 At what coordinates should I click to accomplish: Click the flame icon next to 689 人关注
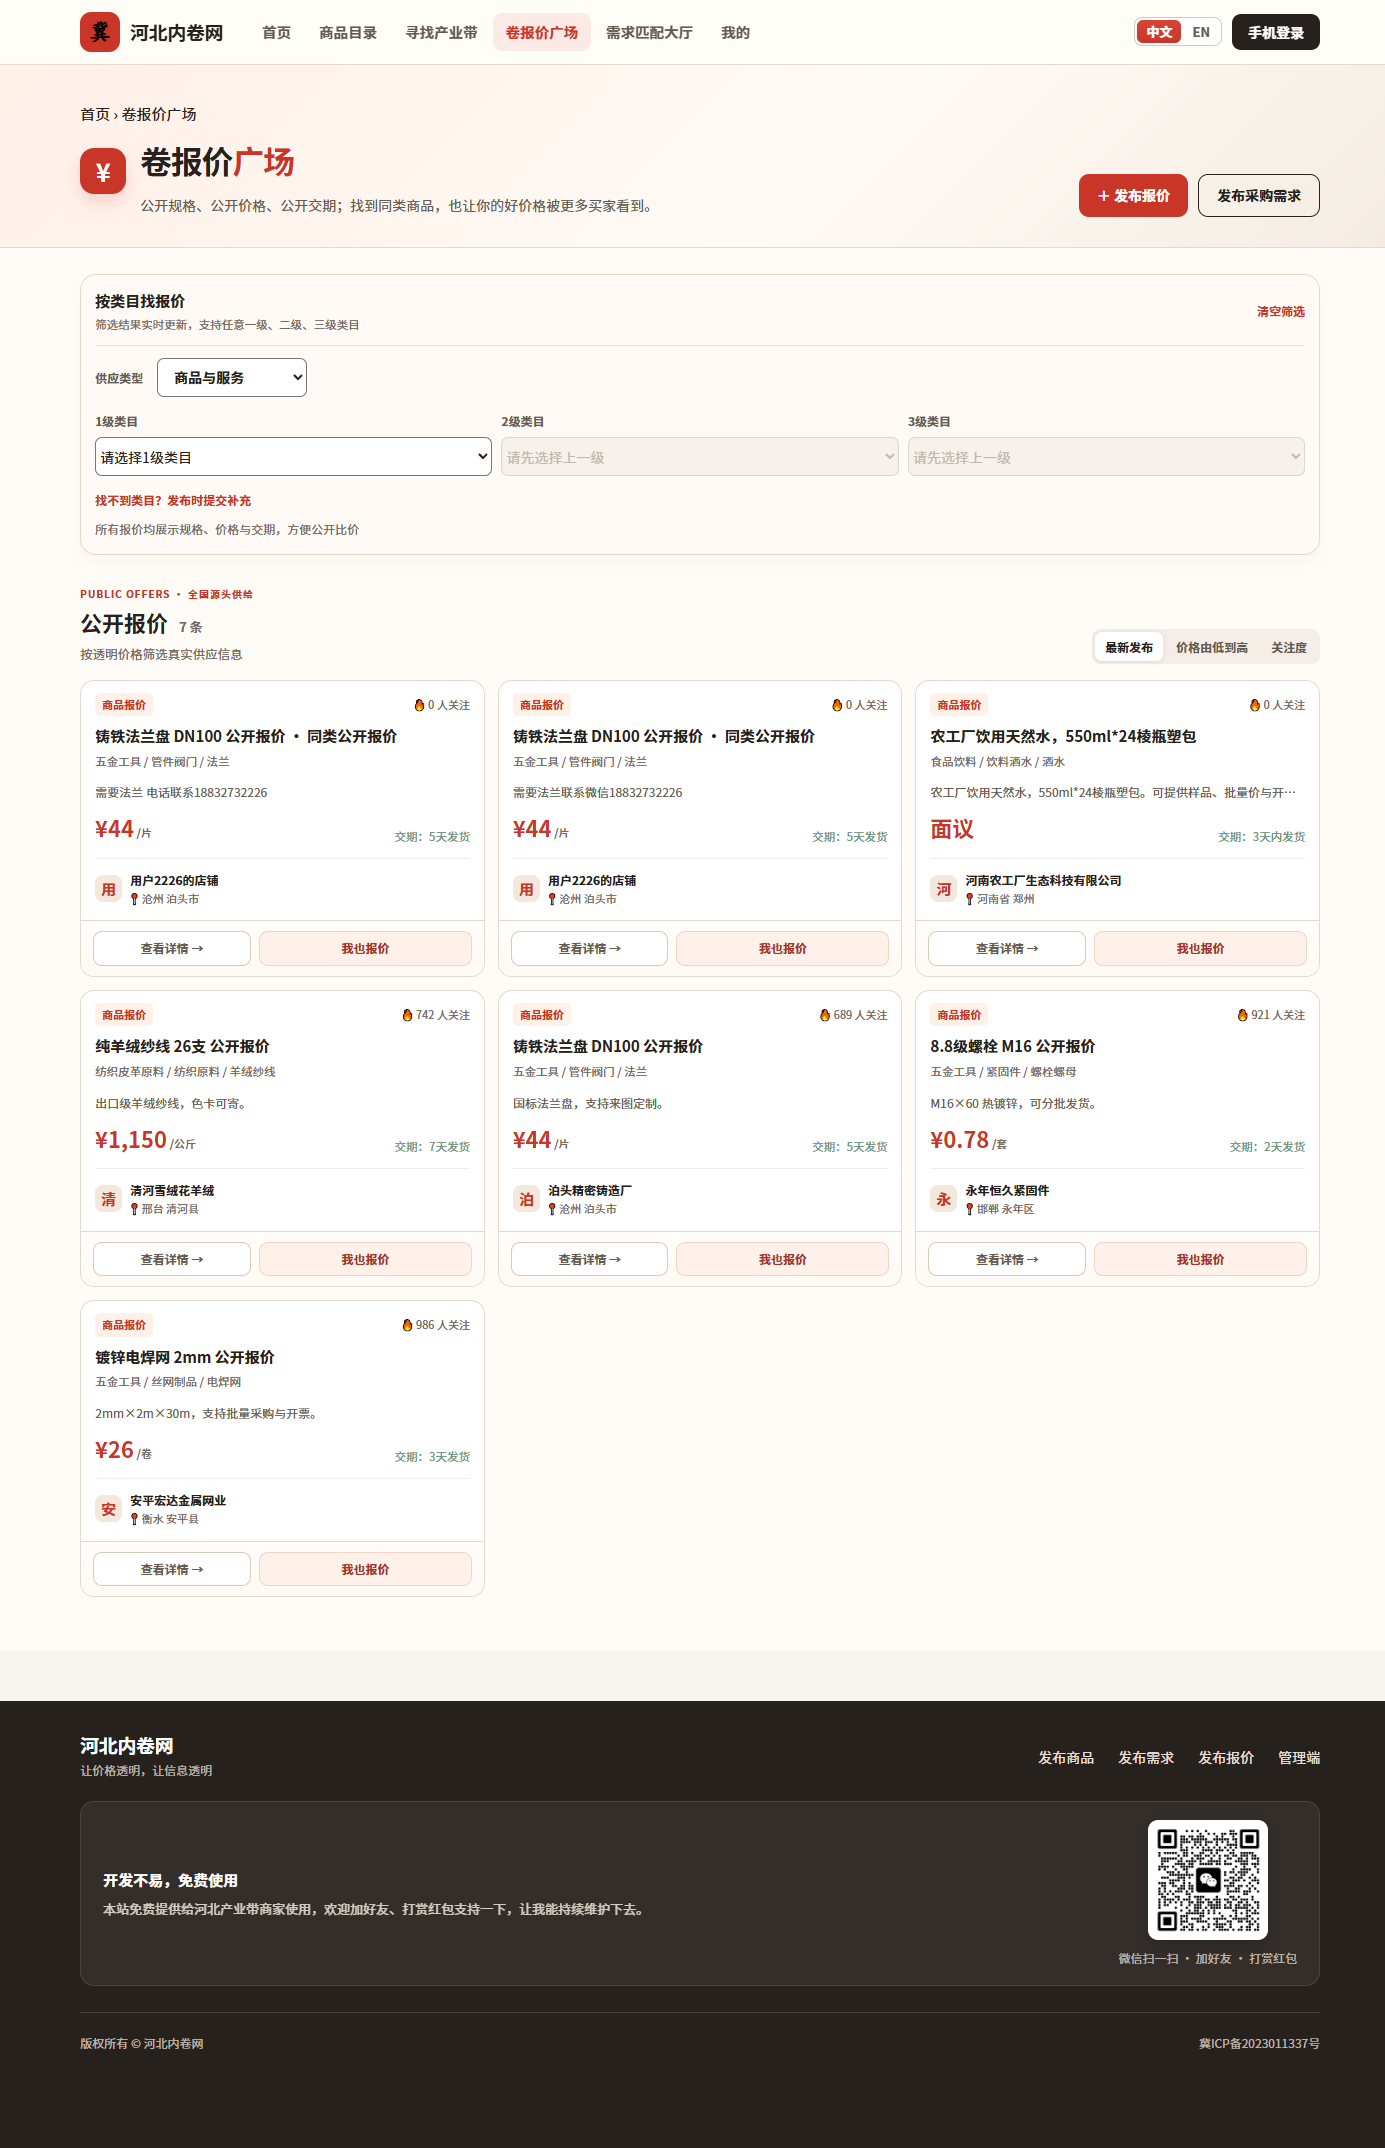pyautogui.click(x=825, y=1015)
